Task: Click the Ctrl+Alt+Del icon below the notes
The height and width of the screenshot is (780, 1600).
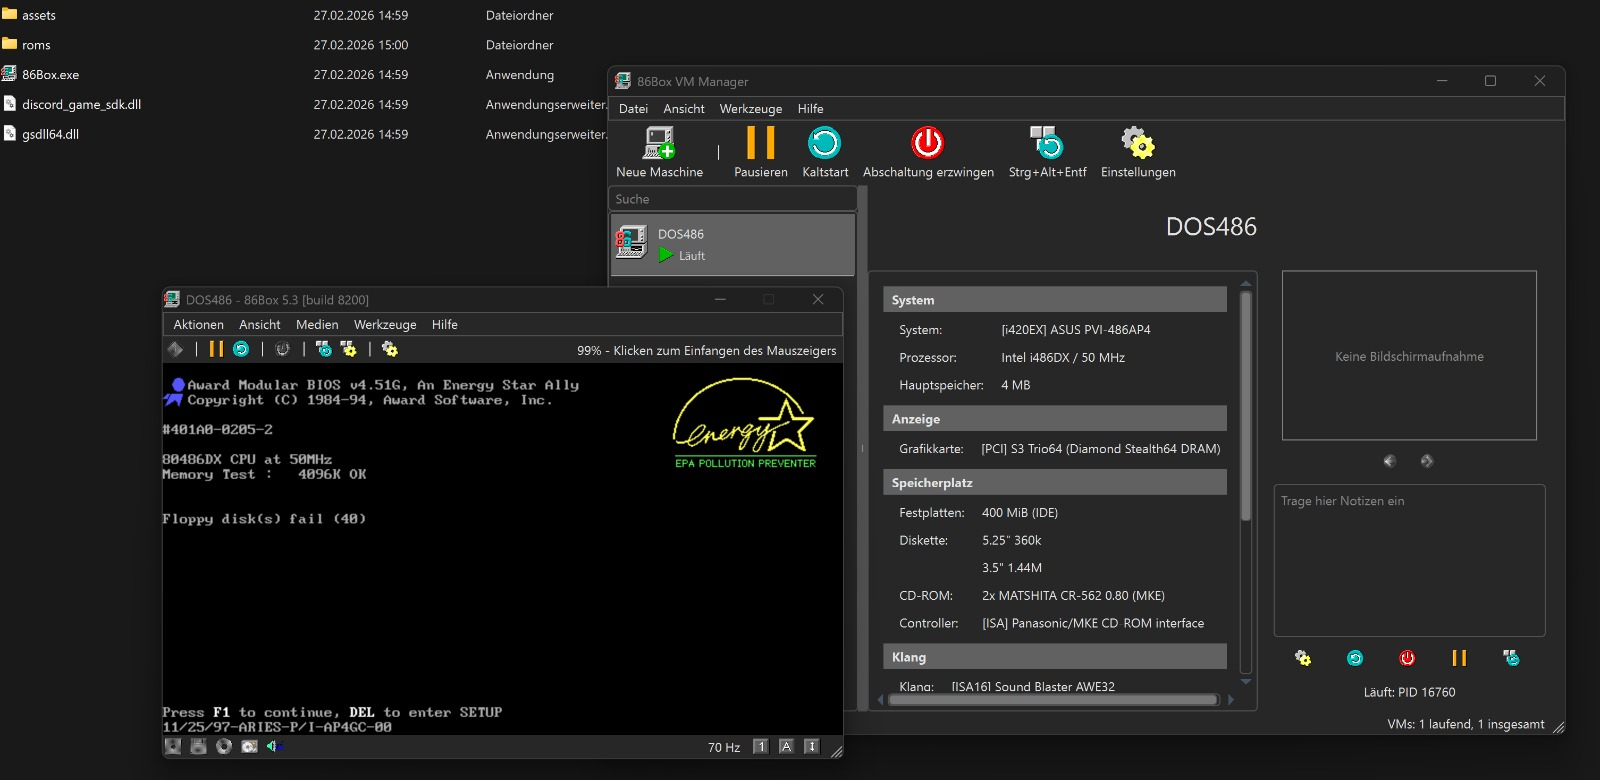Action: click(1511, 658)
